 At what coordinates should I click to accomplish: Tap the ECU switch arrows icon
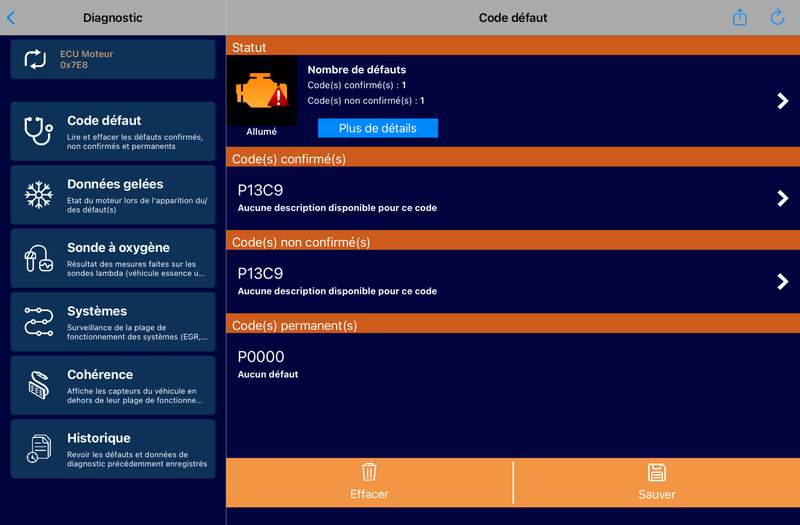(35, 59)
